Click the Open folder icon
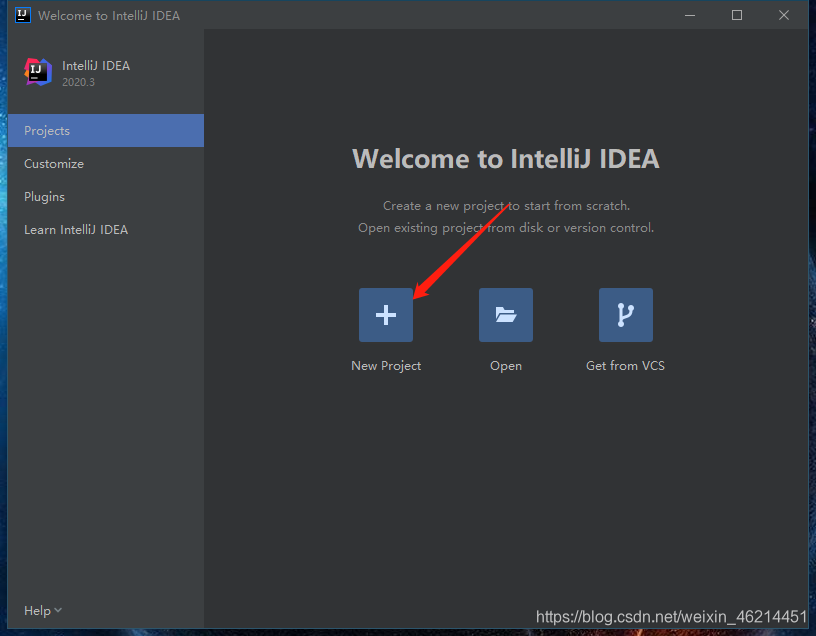Viewport: 816px width, 636px height. [x=506, y=315]
